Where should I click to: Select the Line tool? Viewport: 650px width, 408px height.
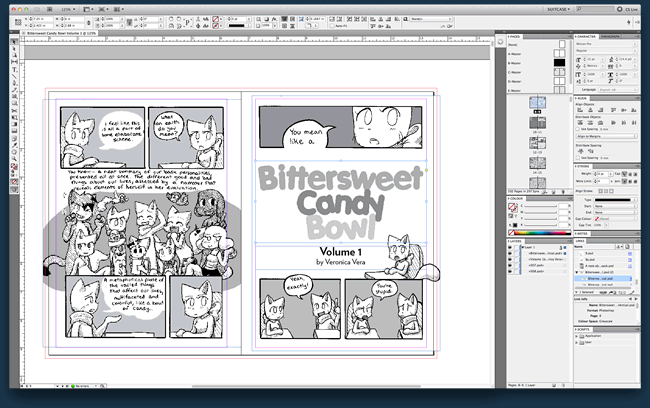tap(14, 76)
